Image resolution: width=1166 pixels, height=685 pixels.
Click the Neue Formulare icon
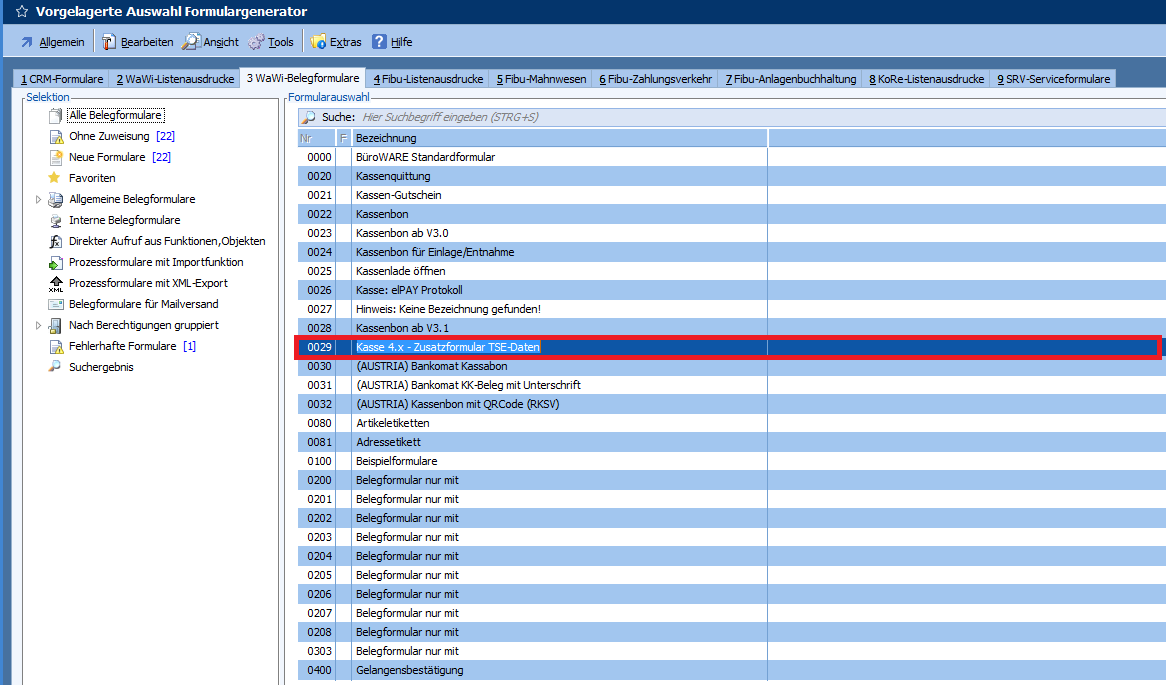pos(55,157)
